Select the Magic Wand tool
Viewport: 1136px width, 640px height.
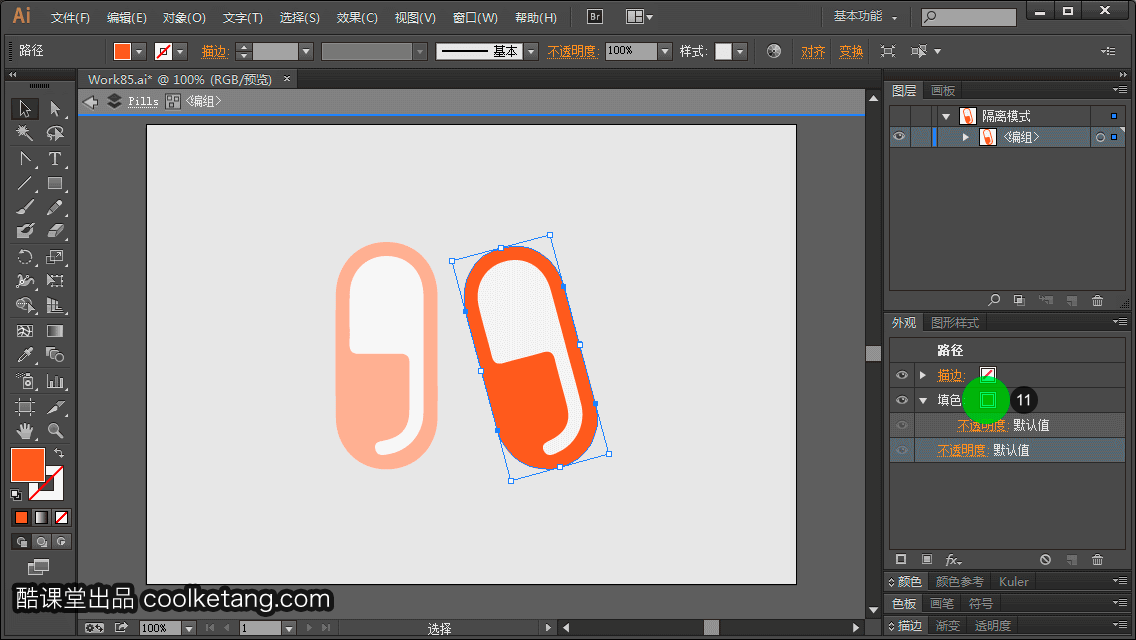click(25, 133)
